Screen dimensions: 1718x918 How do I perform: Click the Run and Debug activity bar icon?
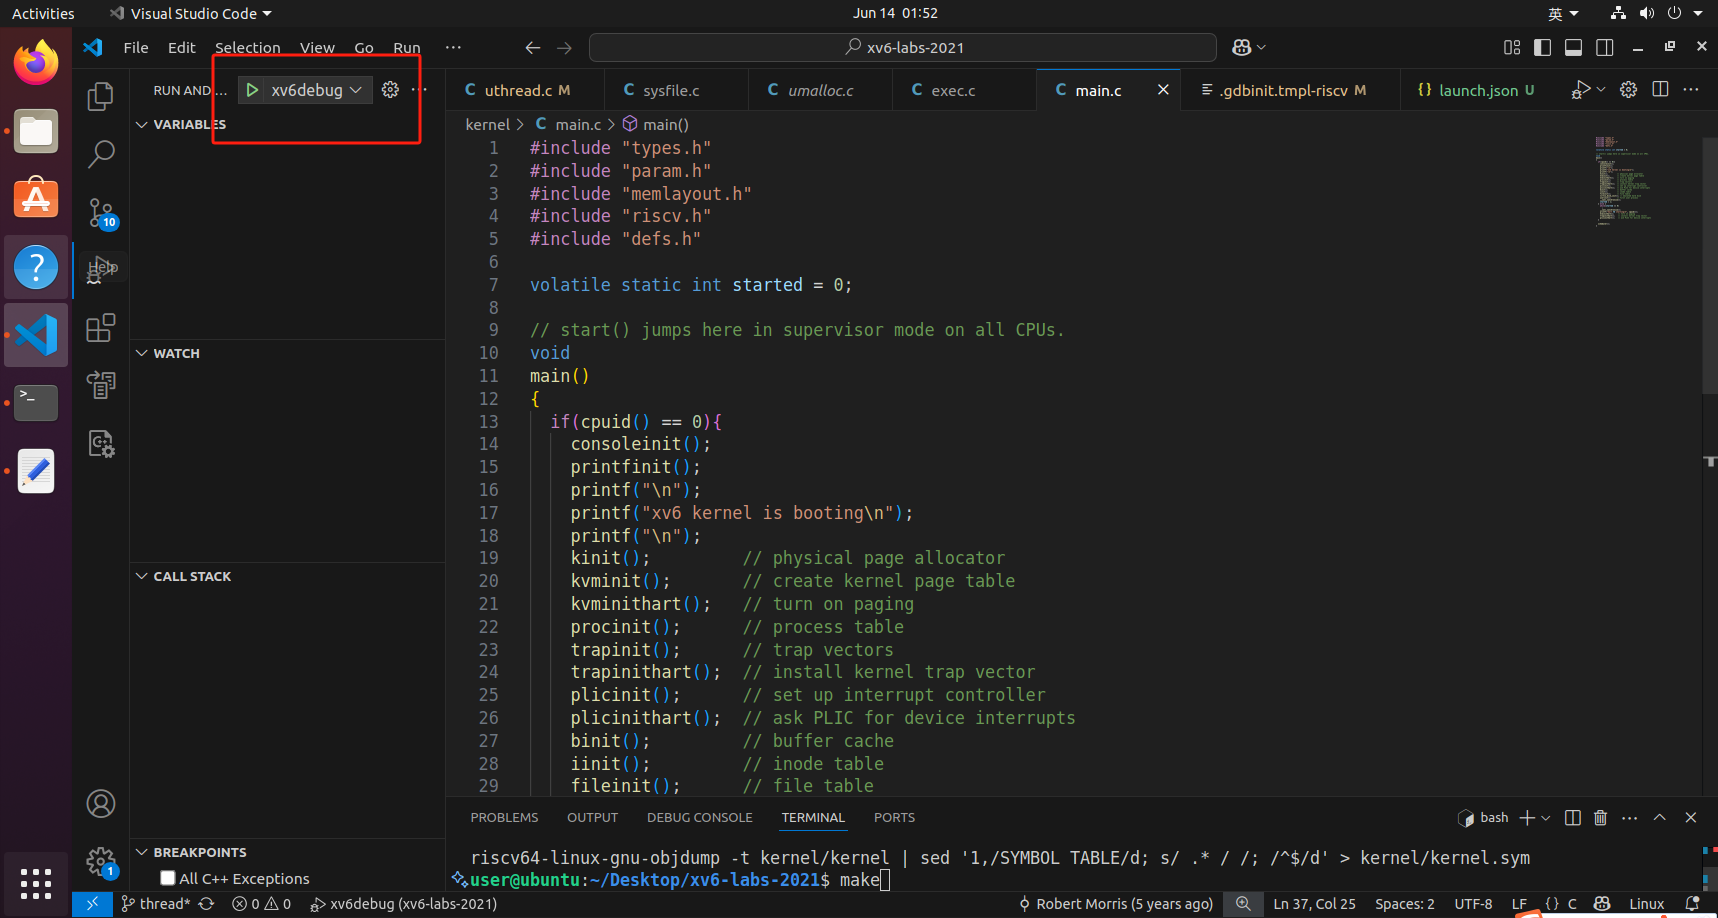click(x=100, y=268)
